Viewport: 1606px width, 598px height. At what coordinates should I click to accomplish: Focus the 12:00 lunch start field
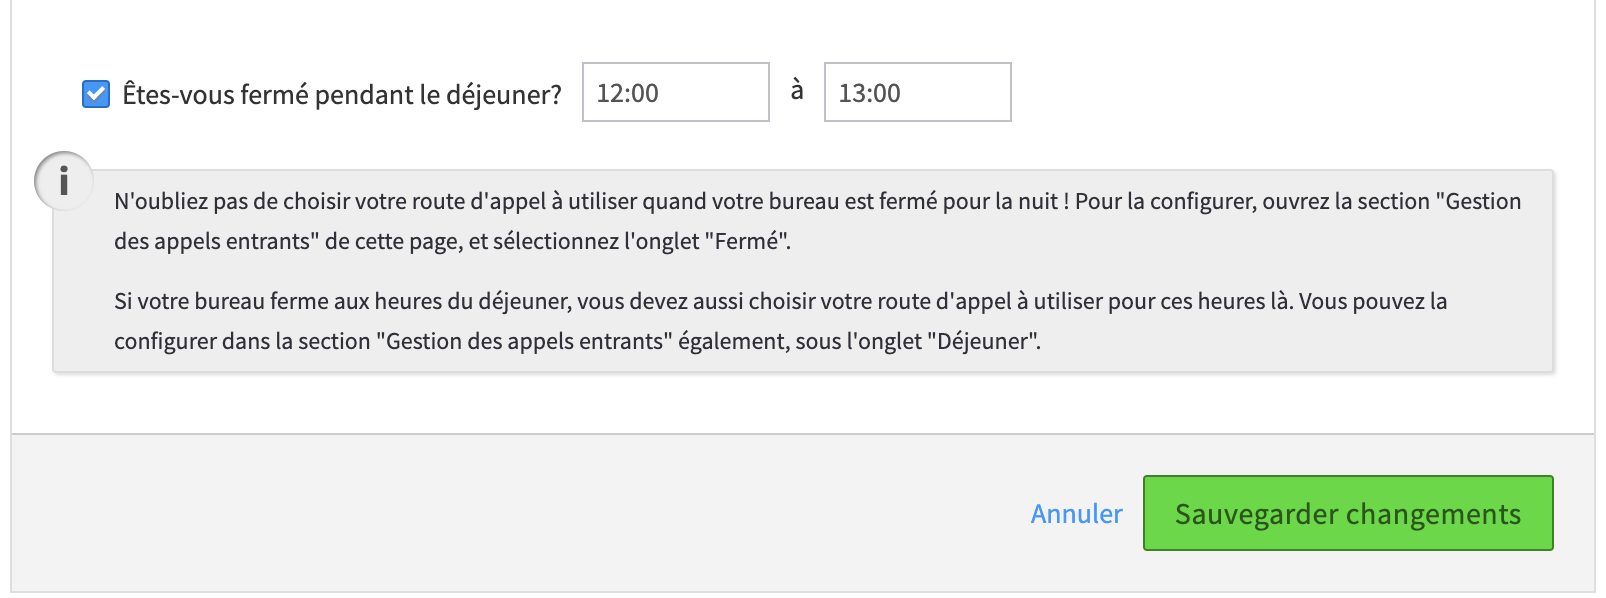coord(676,92)
